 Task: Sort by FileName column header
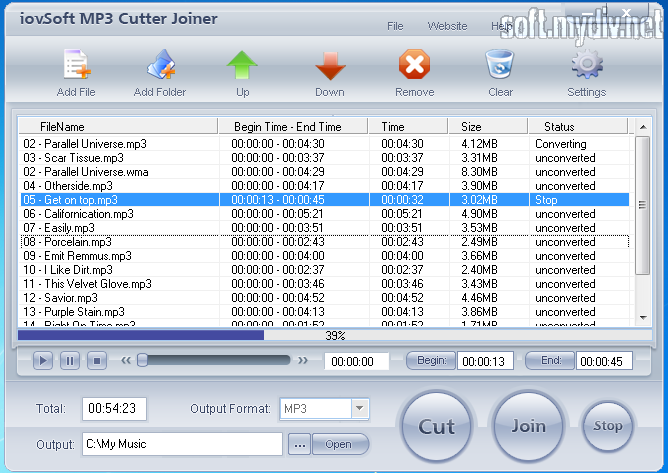(118, 127)
